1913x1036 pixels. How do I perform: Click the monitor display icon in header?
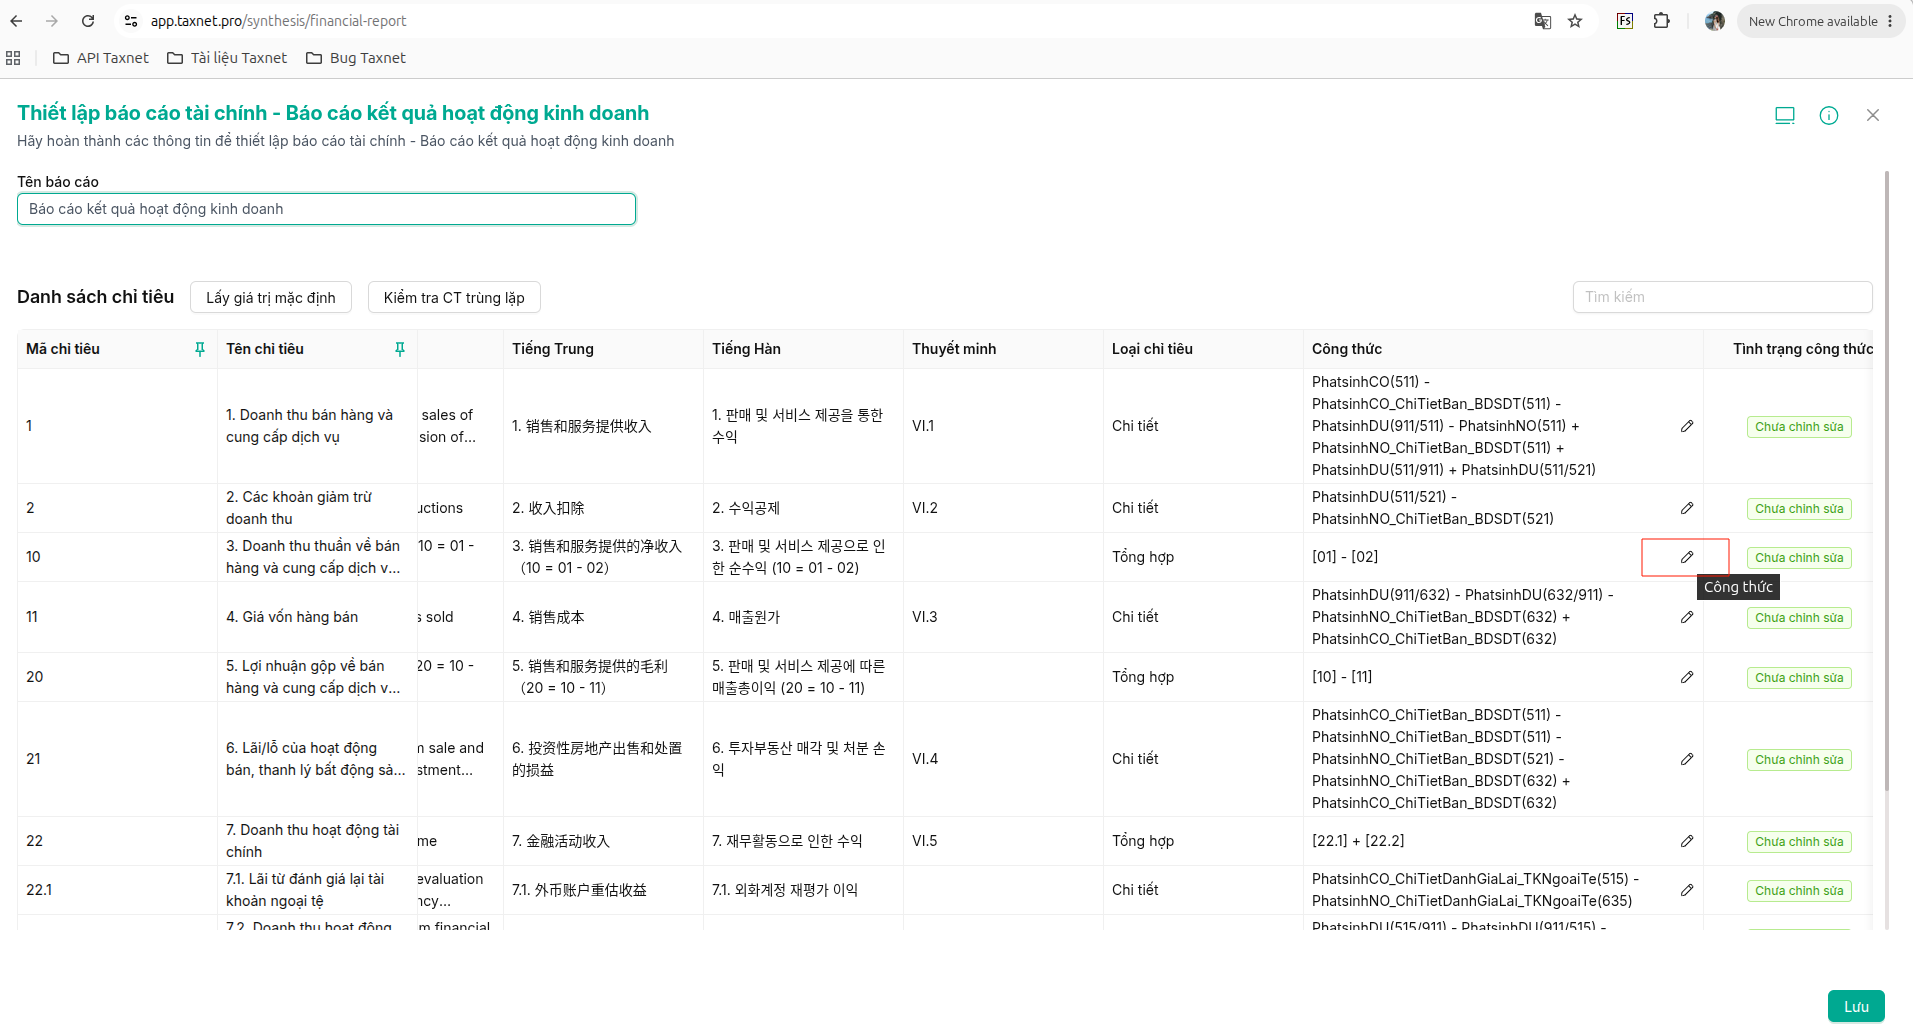tap(1785, 115)
